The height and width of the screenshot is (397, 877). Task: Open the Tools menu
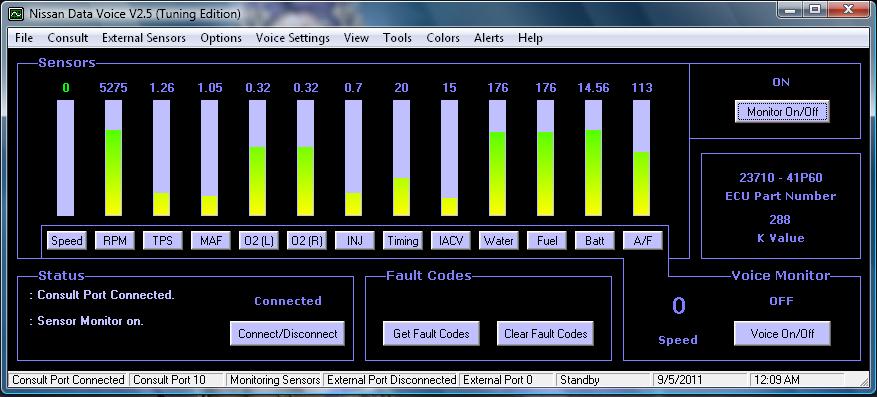tap(397, 38)
